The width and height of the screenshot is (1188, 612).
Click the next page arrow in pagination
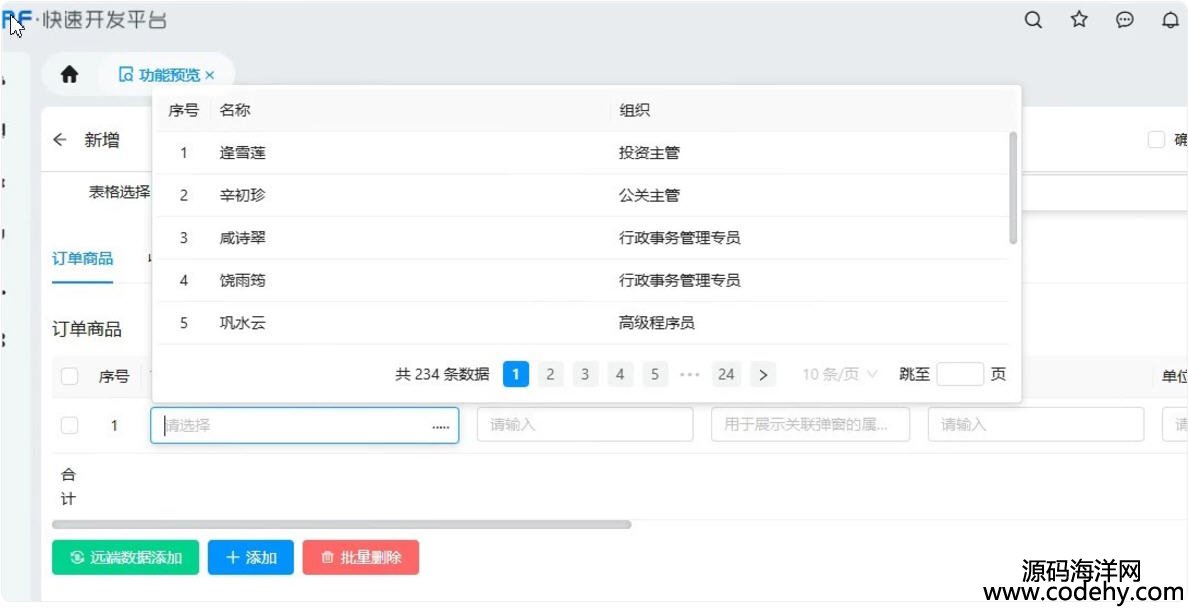(763, 375)
